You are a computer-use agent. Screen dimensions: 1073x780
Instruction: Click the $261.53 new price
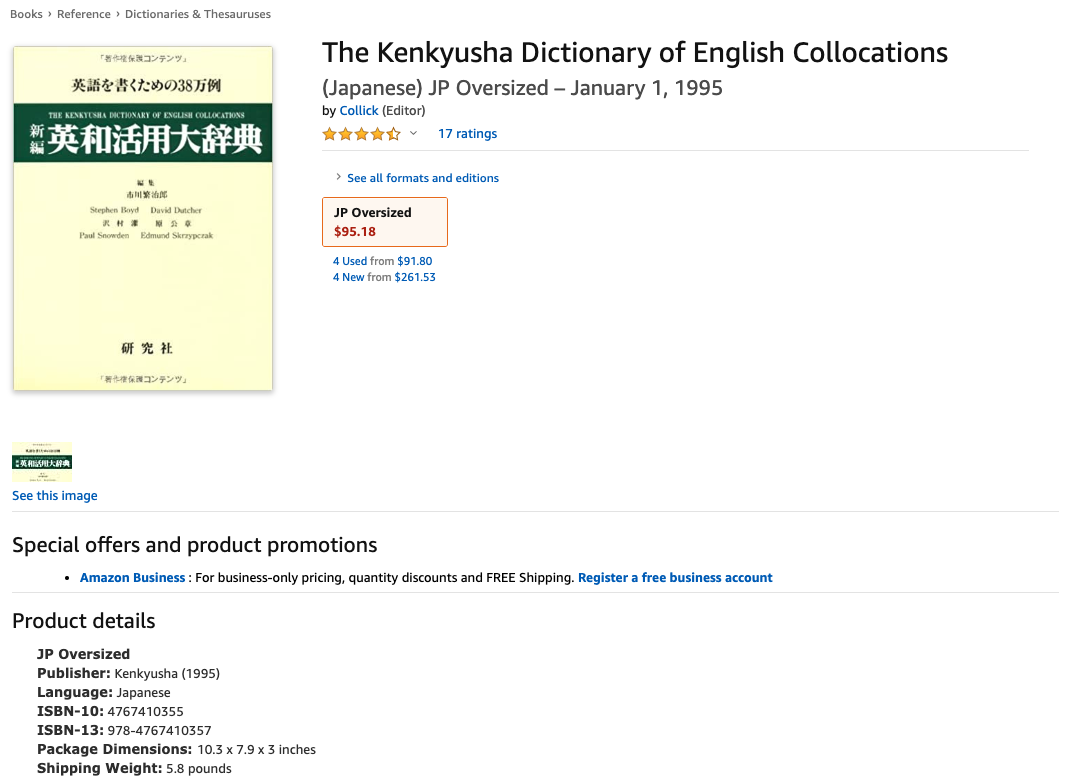pos(415,277)
